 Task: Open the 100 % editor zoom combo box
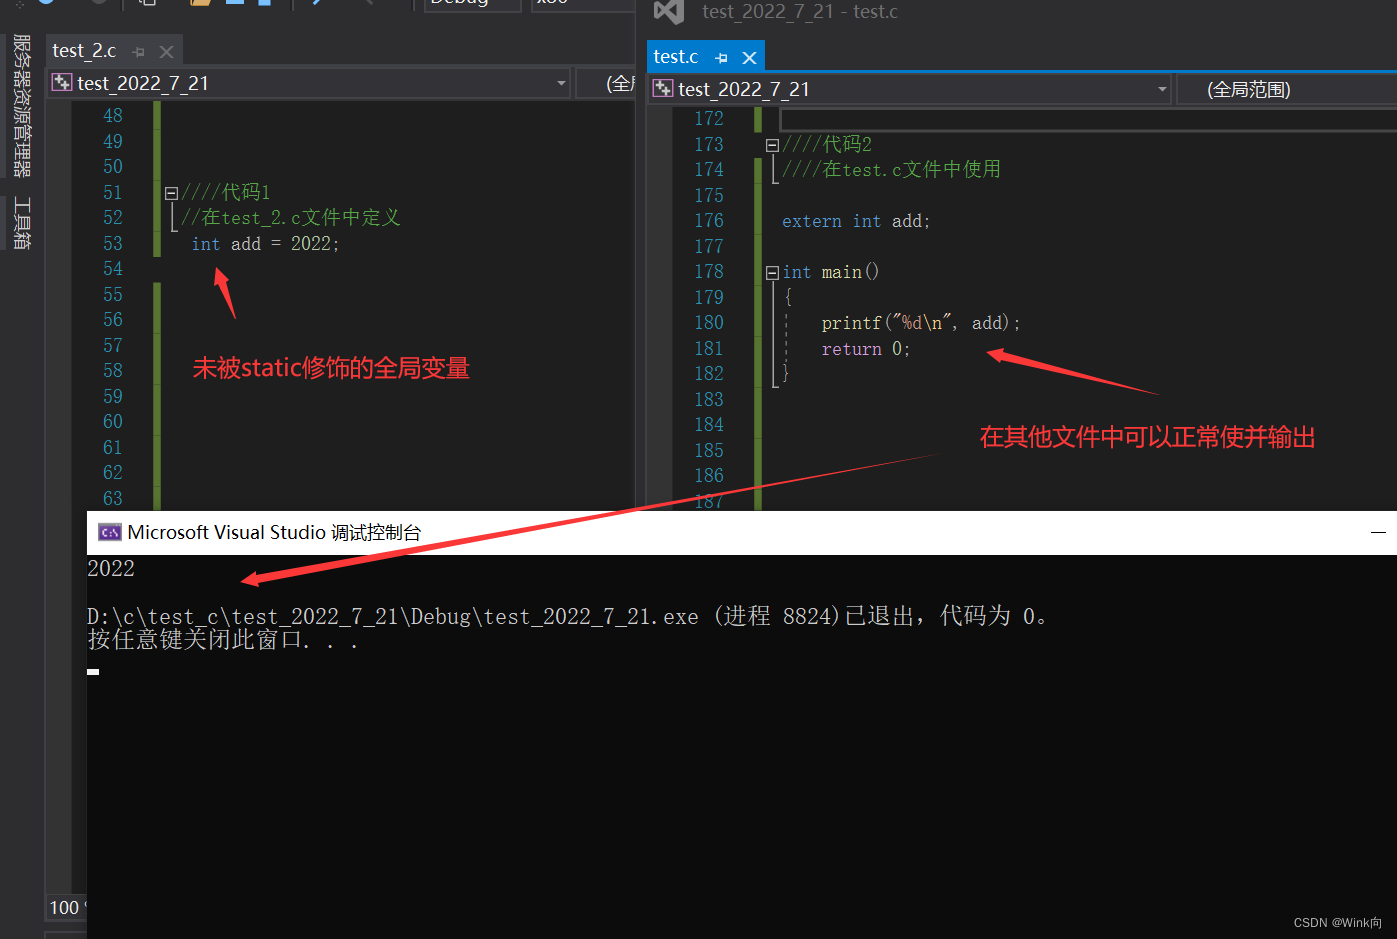point(66,907)
